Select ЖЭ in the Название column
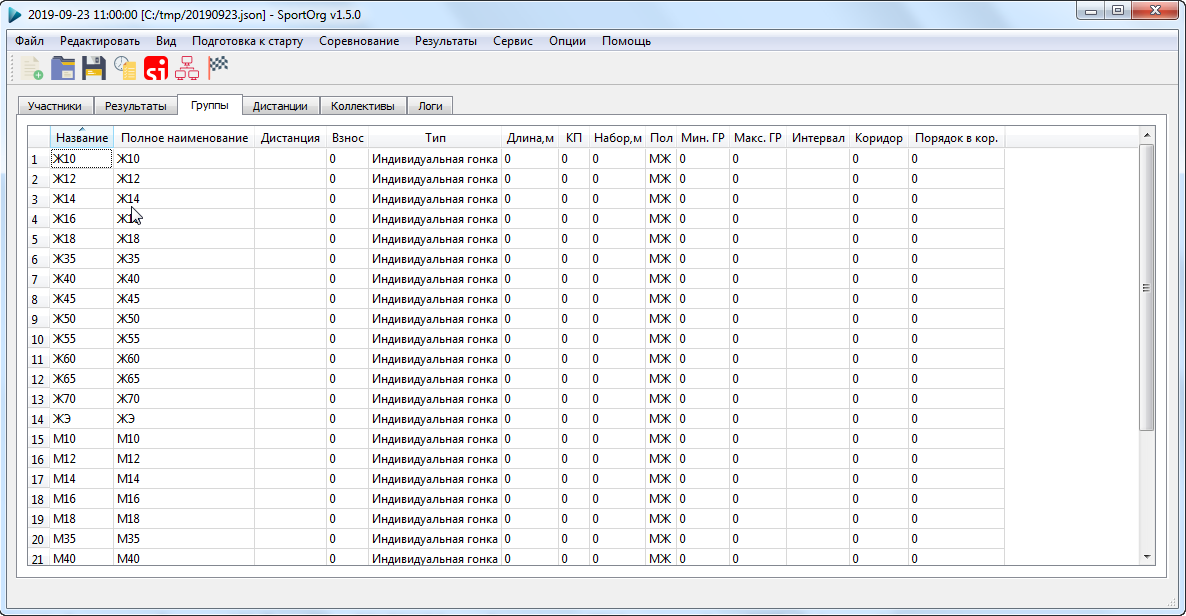The image size is (1186, 616). [82, 419]
